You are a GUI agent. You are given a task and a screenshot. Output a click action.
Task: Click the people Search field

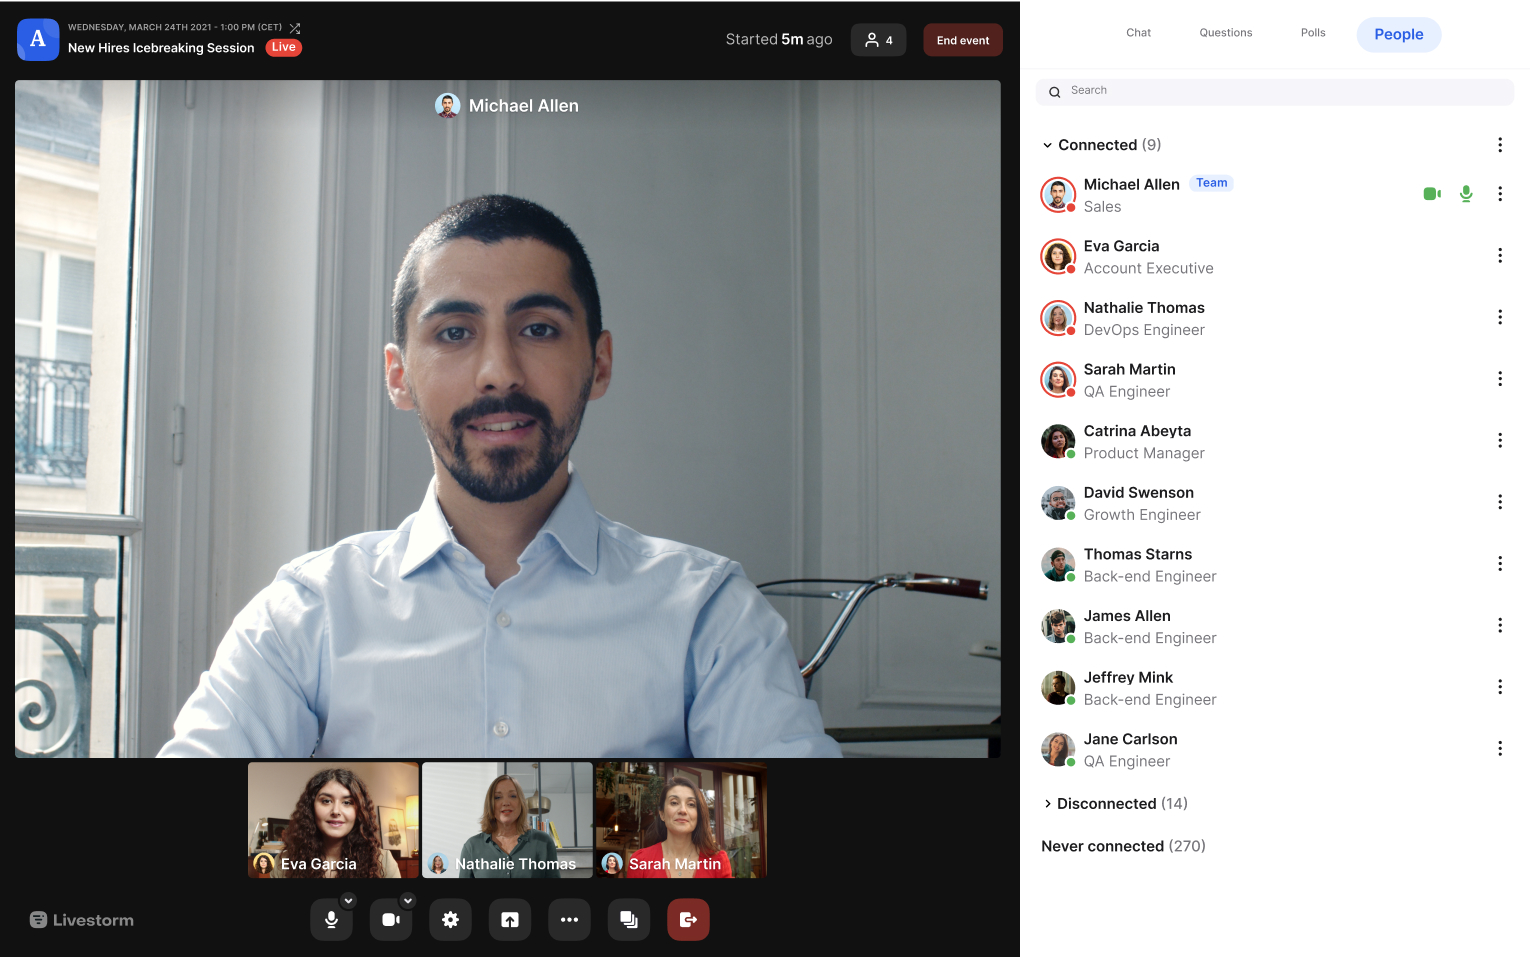click(x=1275, y=91)
